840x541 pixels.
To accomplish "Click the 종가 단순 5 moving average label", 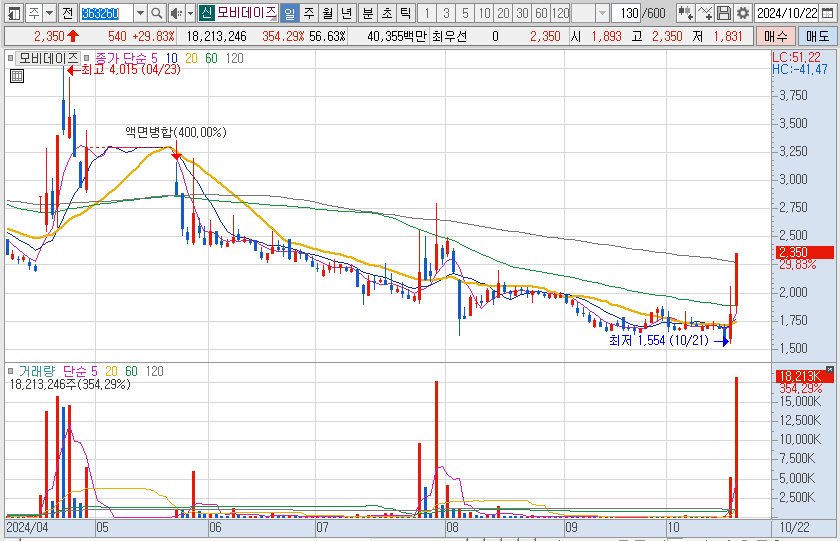I will pyautogui.click(x=126, y=58).
